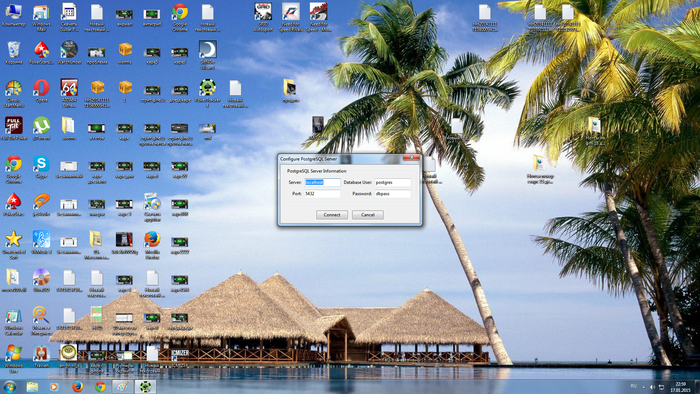Viewport: 700px width, 394px height.
Task: Select the GRID Autosport desktop icon
Action: click(263, 17)
